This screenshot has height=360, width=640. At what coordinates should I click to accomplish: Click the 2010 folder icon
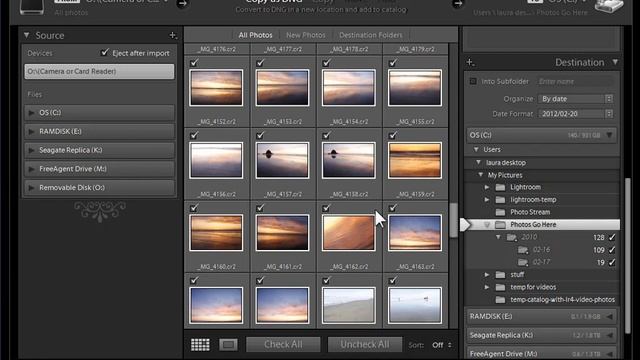511,237
